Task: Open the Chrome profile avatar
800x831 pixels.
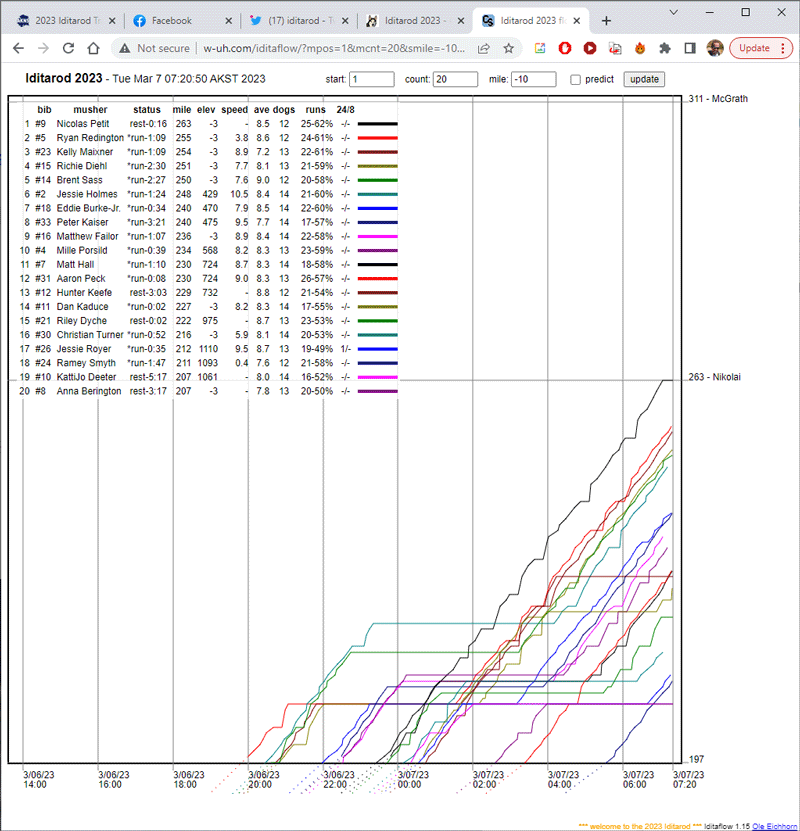Action: point(715,48)
